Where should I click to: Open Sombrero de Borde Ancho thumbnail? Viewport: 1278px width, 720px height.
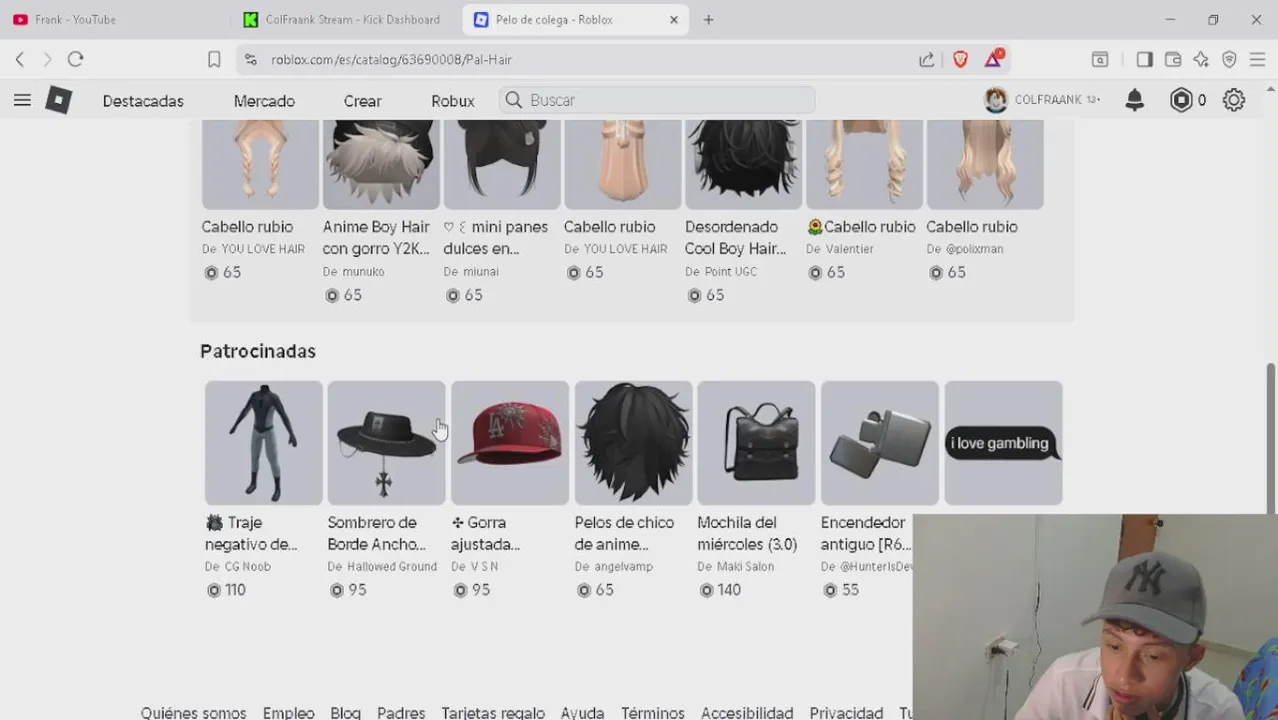point(386,442)
